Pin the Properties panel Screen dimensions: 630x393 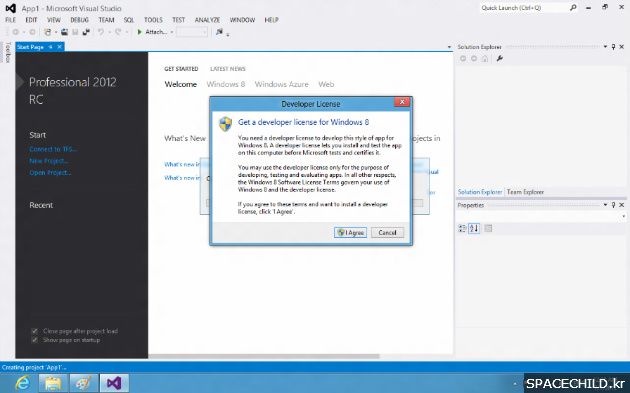pos(614,205)
